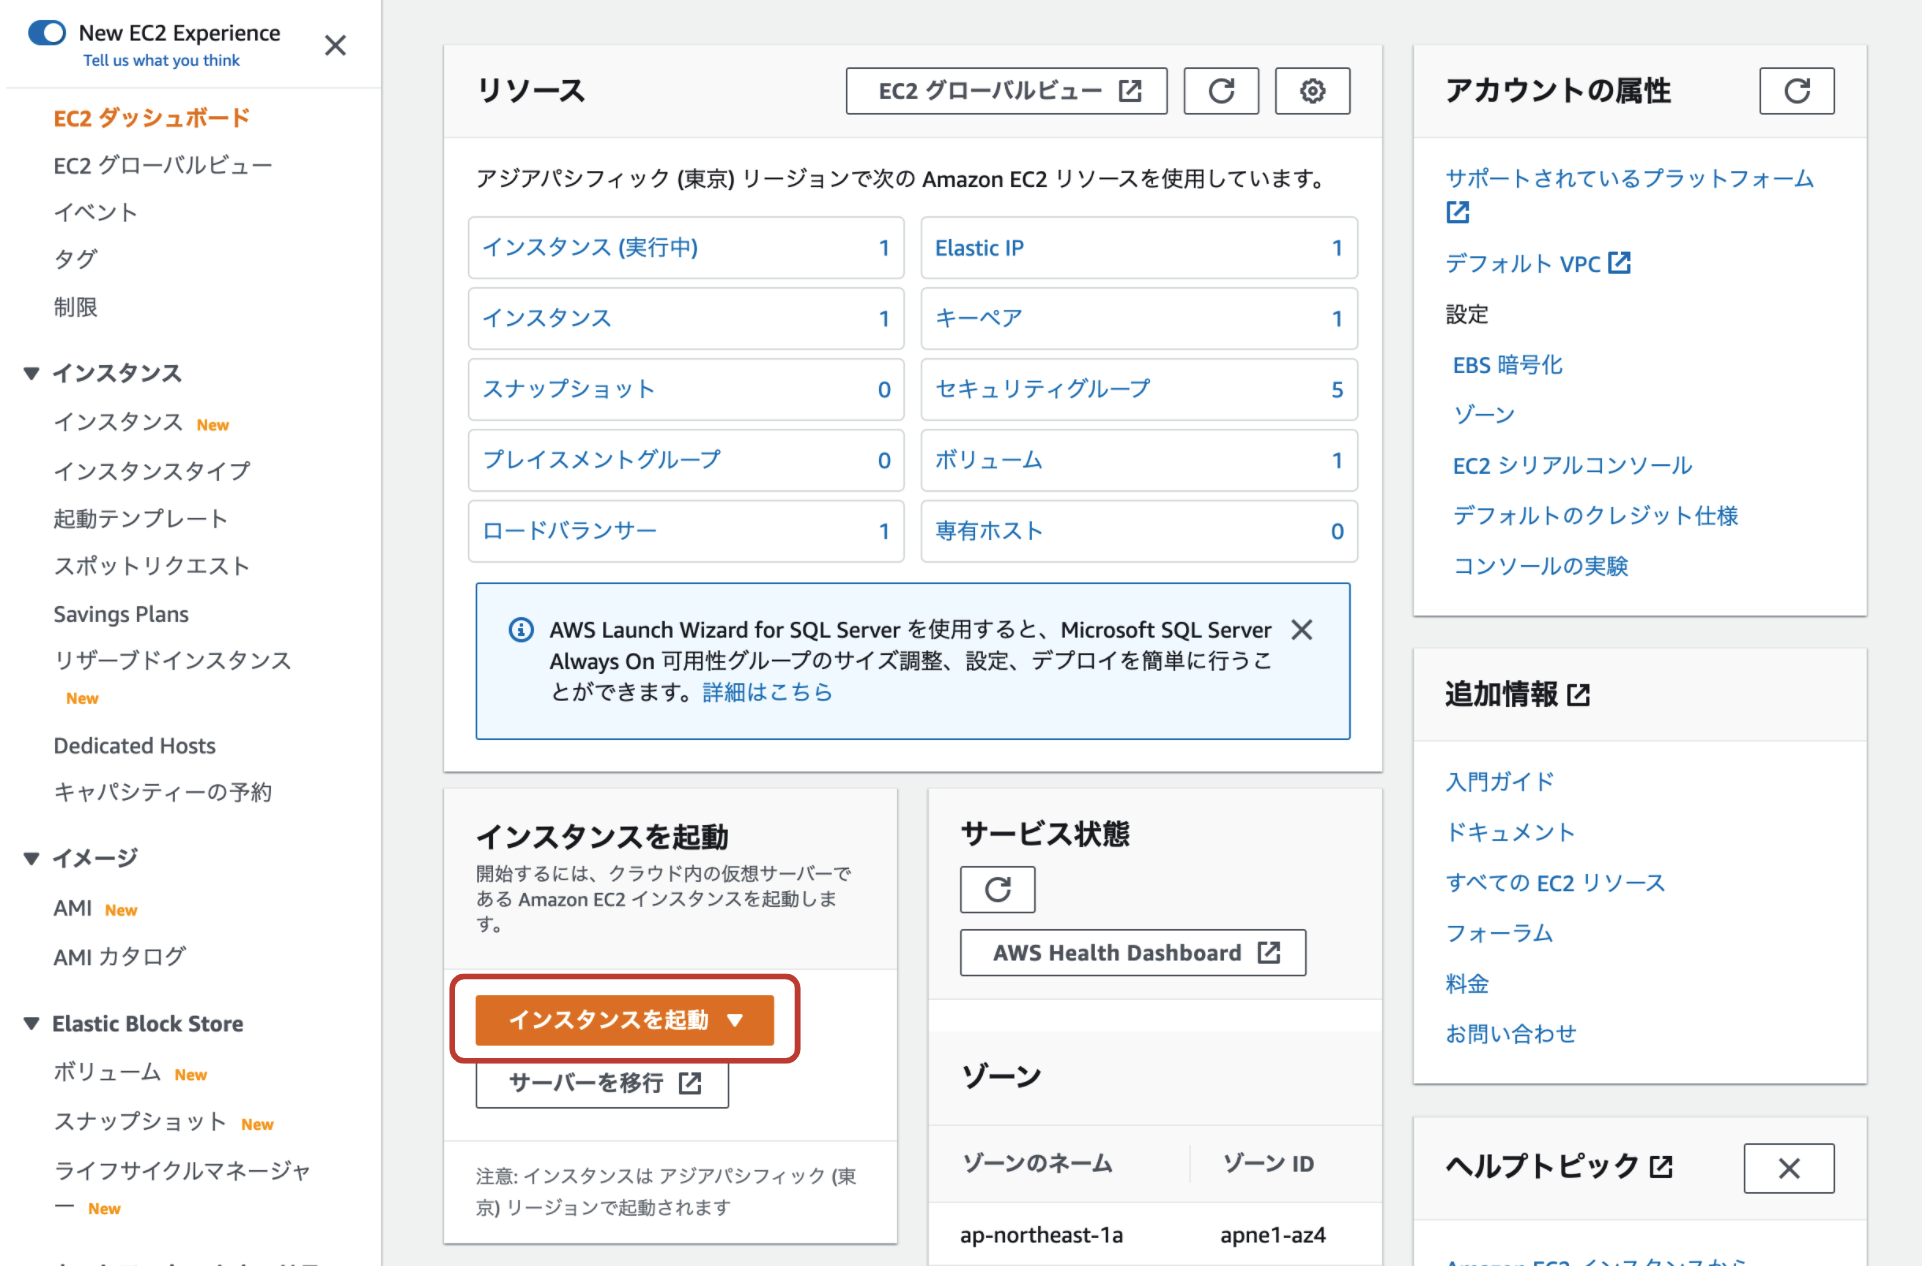Open サーバーを移行 migration page
Viewport: 1922px width, 1266px height.
[x=601, y=1083]
